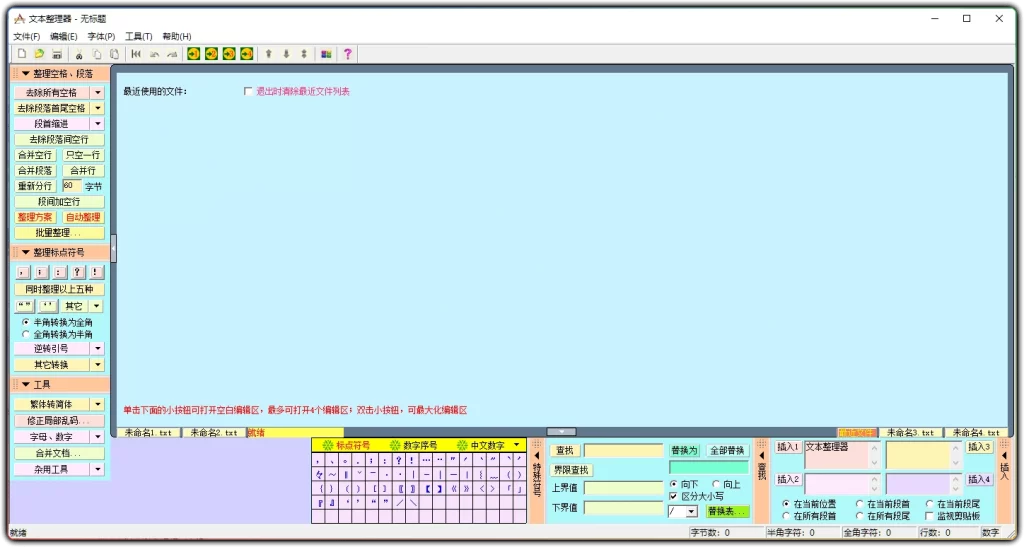Image resolution: width=1024 pixels, height=547 pixels.
Task: Switch to the 未命名3.txt tab
Action: 910,433
